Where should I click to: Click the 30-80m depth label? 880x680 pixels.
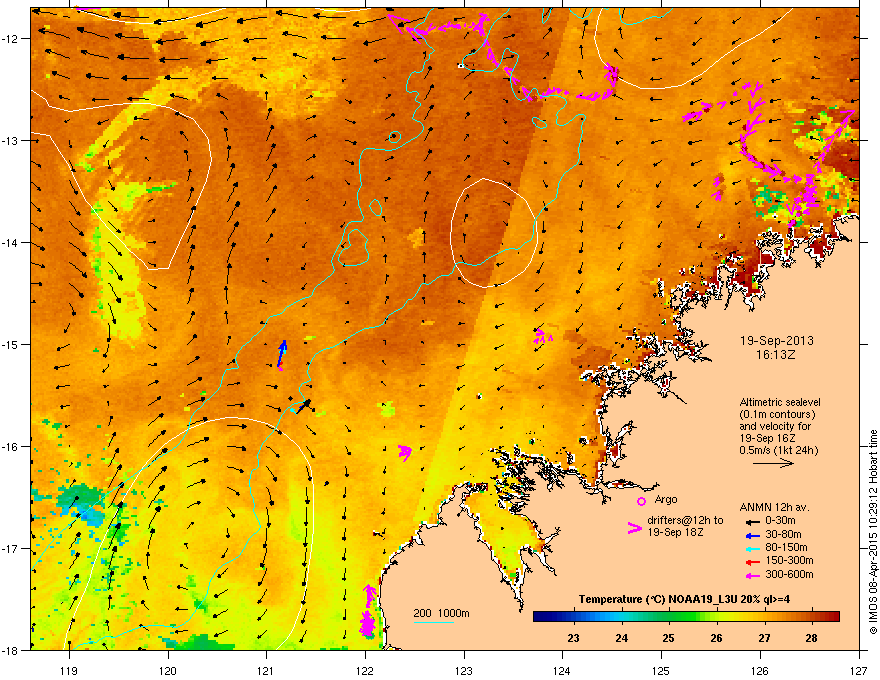[x=783, y=535]
